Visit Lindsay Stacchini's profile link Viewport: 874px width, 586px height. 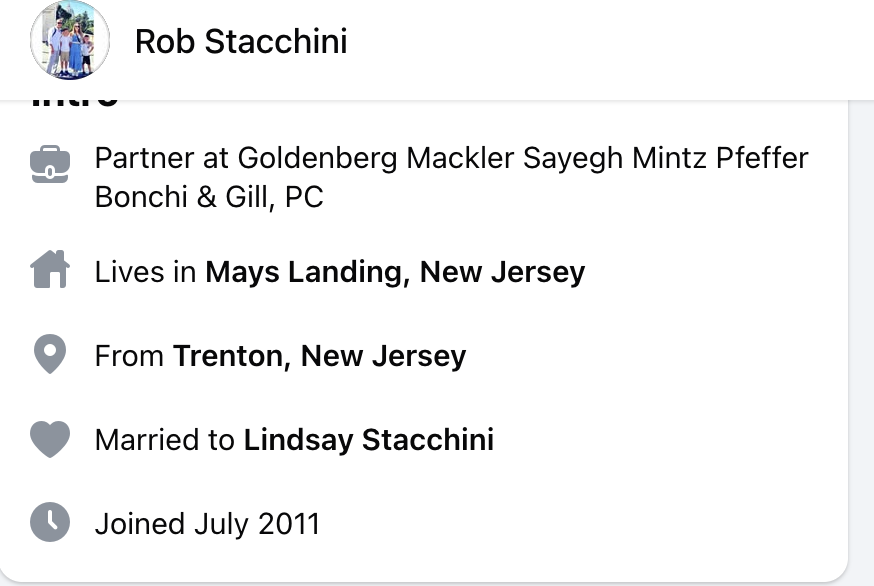[368, 440]
